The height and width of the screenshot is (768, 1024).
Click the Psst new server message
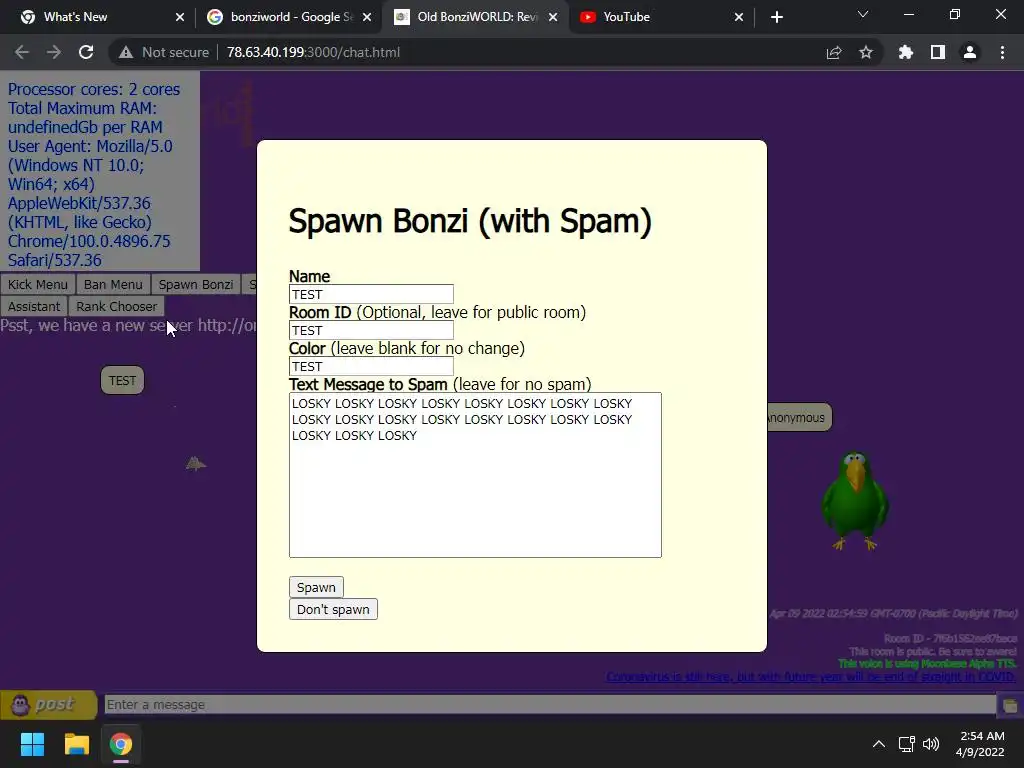(x=128, y=325)
